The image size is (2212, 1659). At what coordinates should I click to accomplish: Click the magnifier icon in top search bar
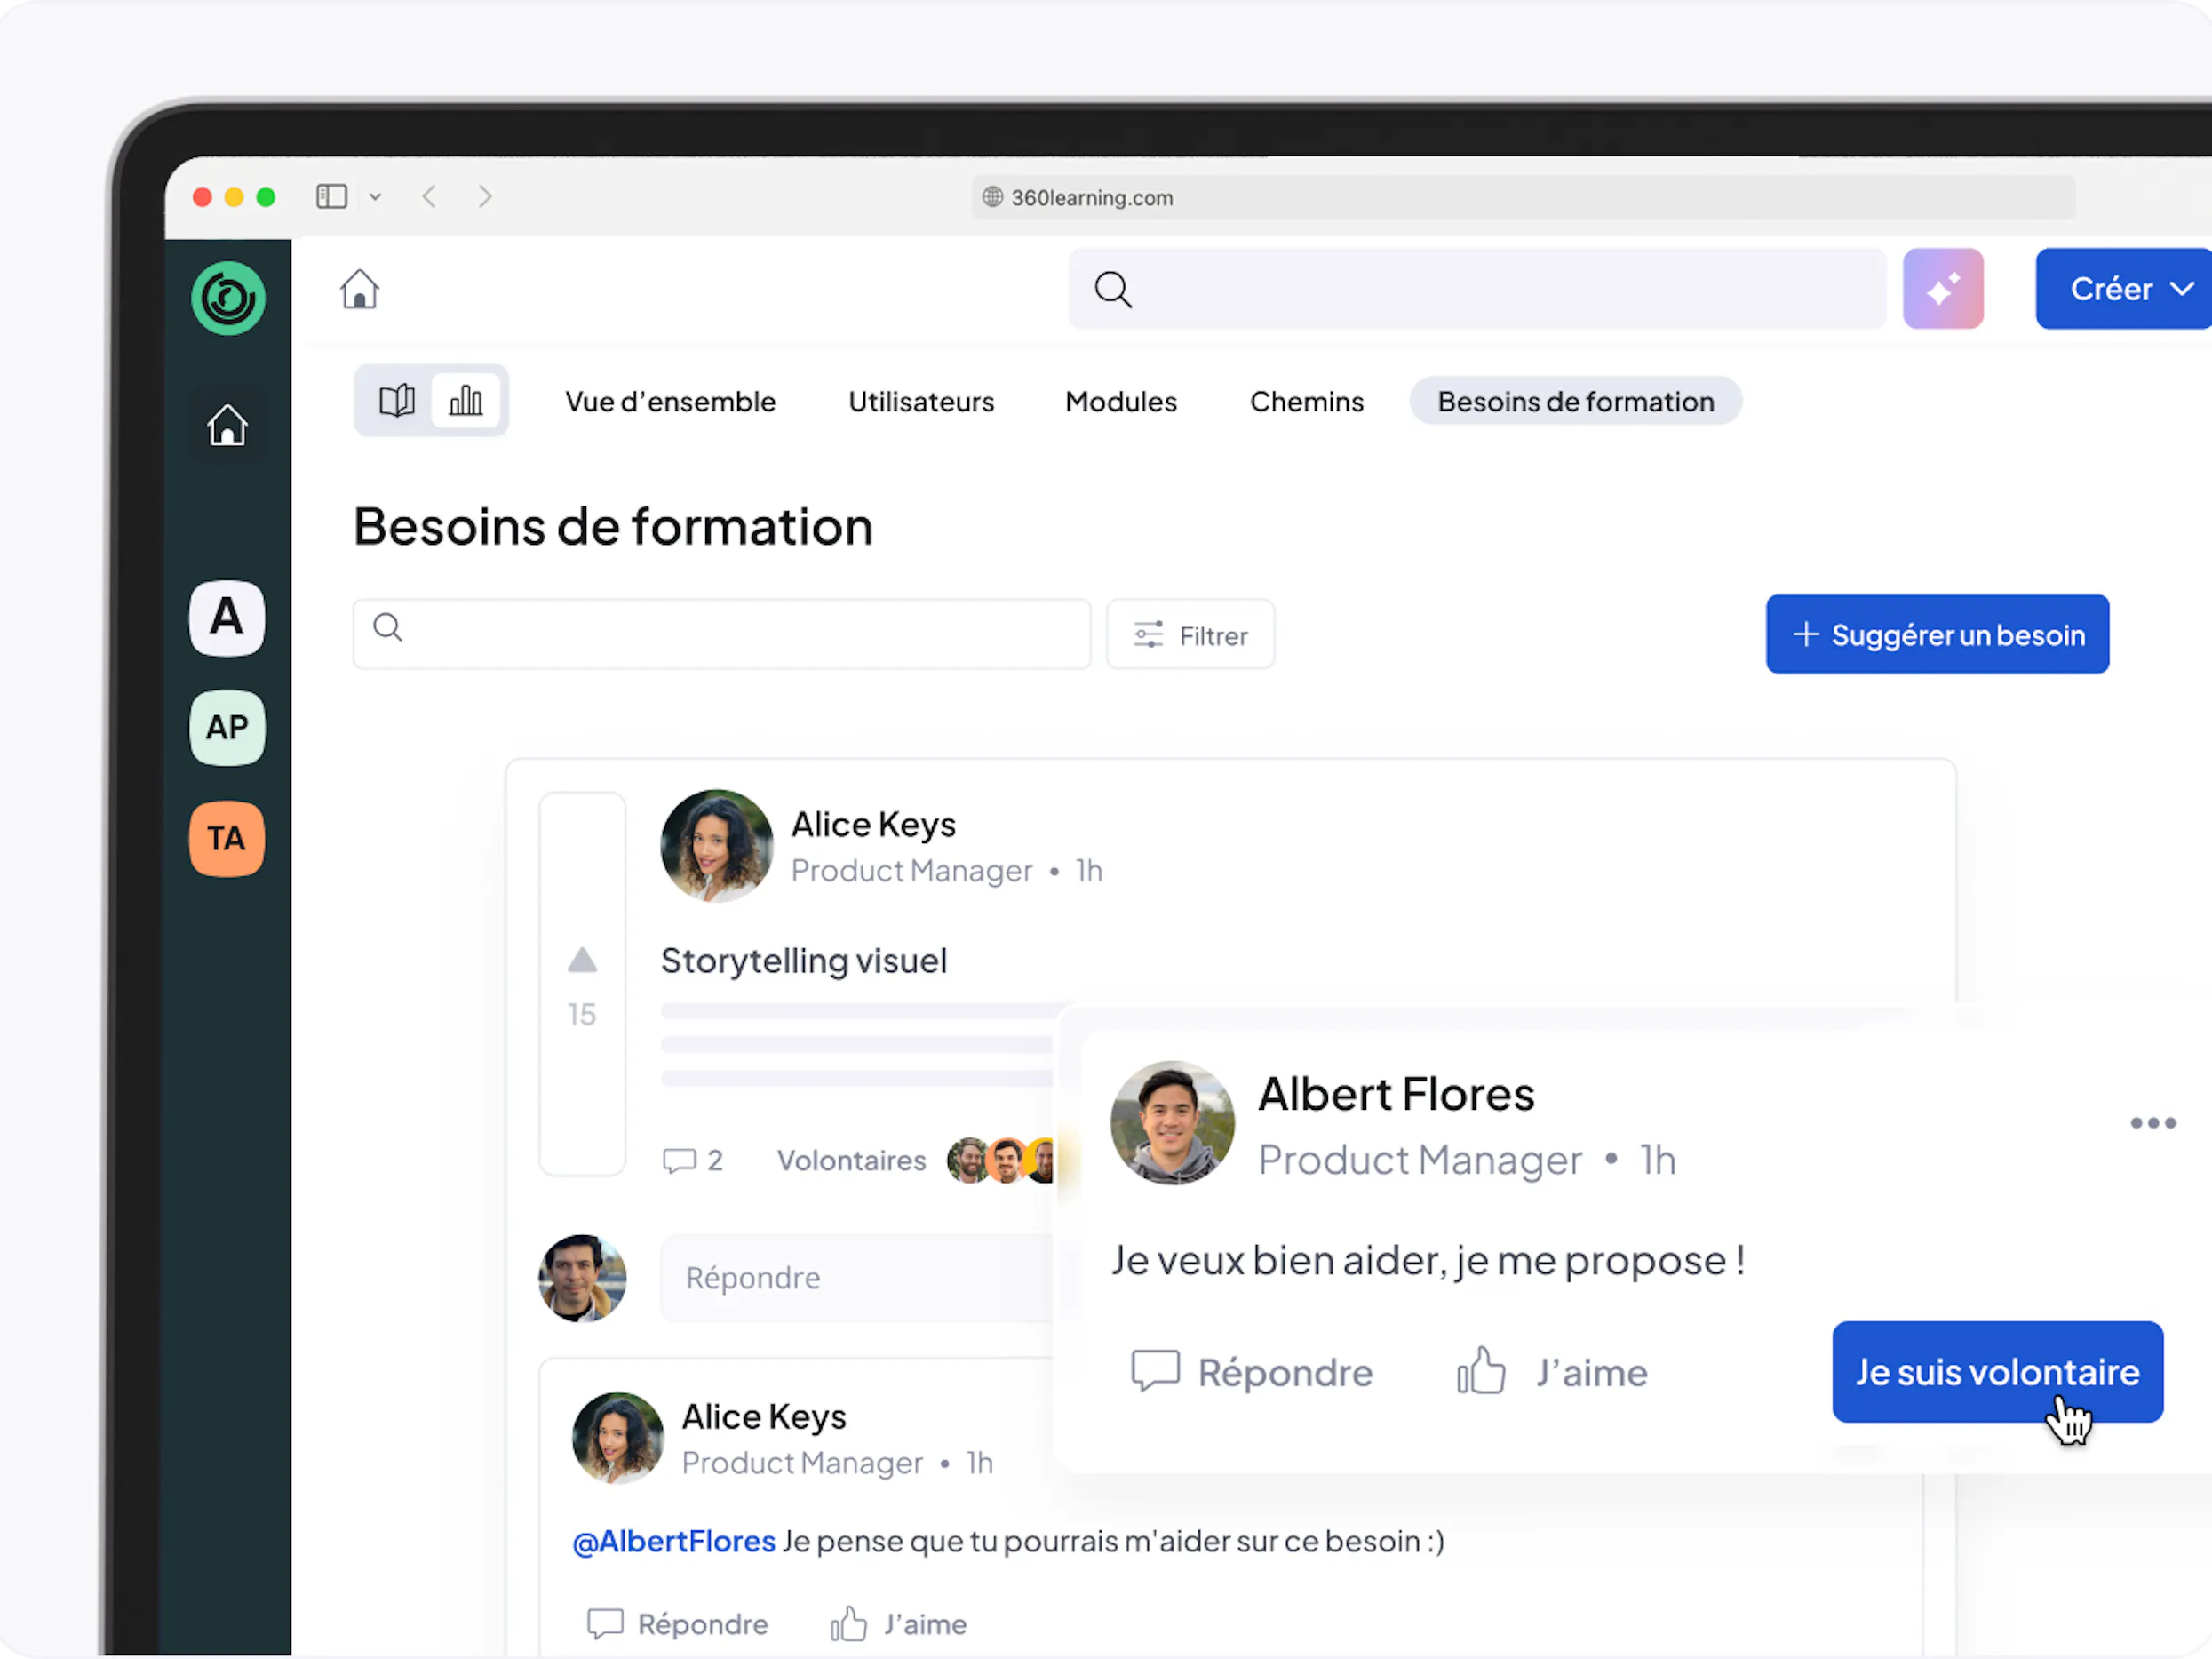(x=1112, y=290)
